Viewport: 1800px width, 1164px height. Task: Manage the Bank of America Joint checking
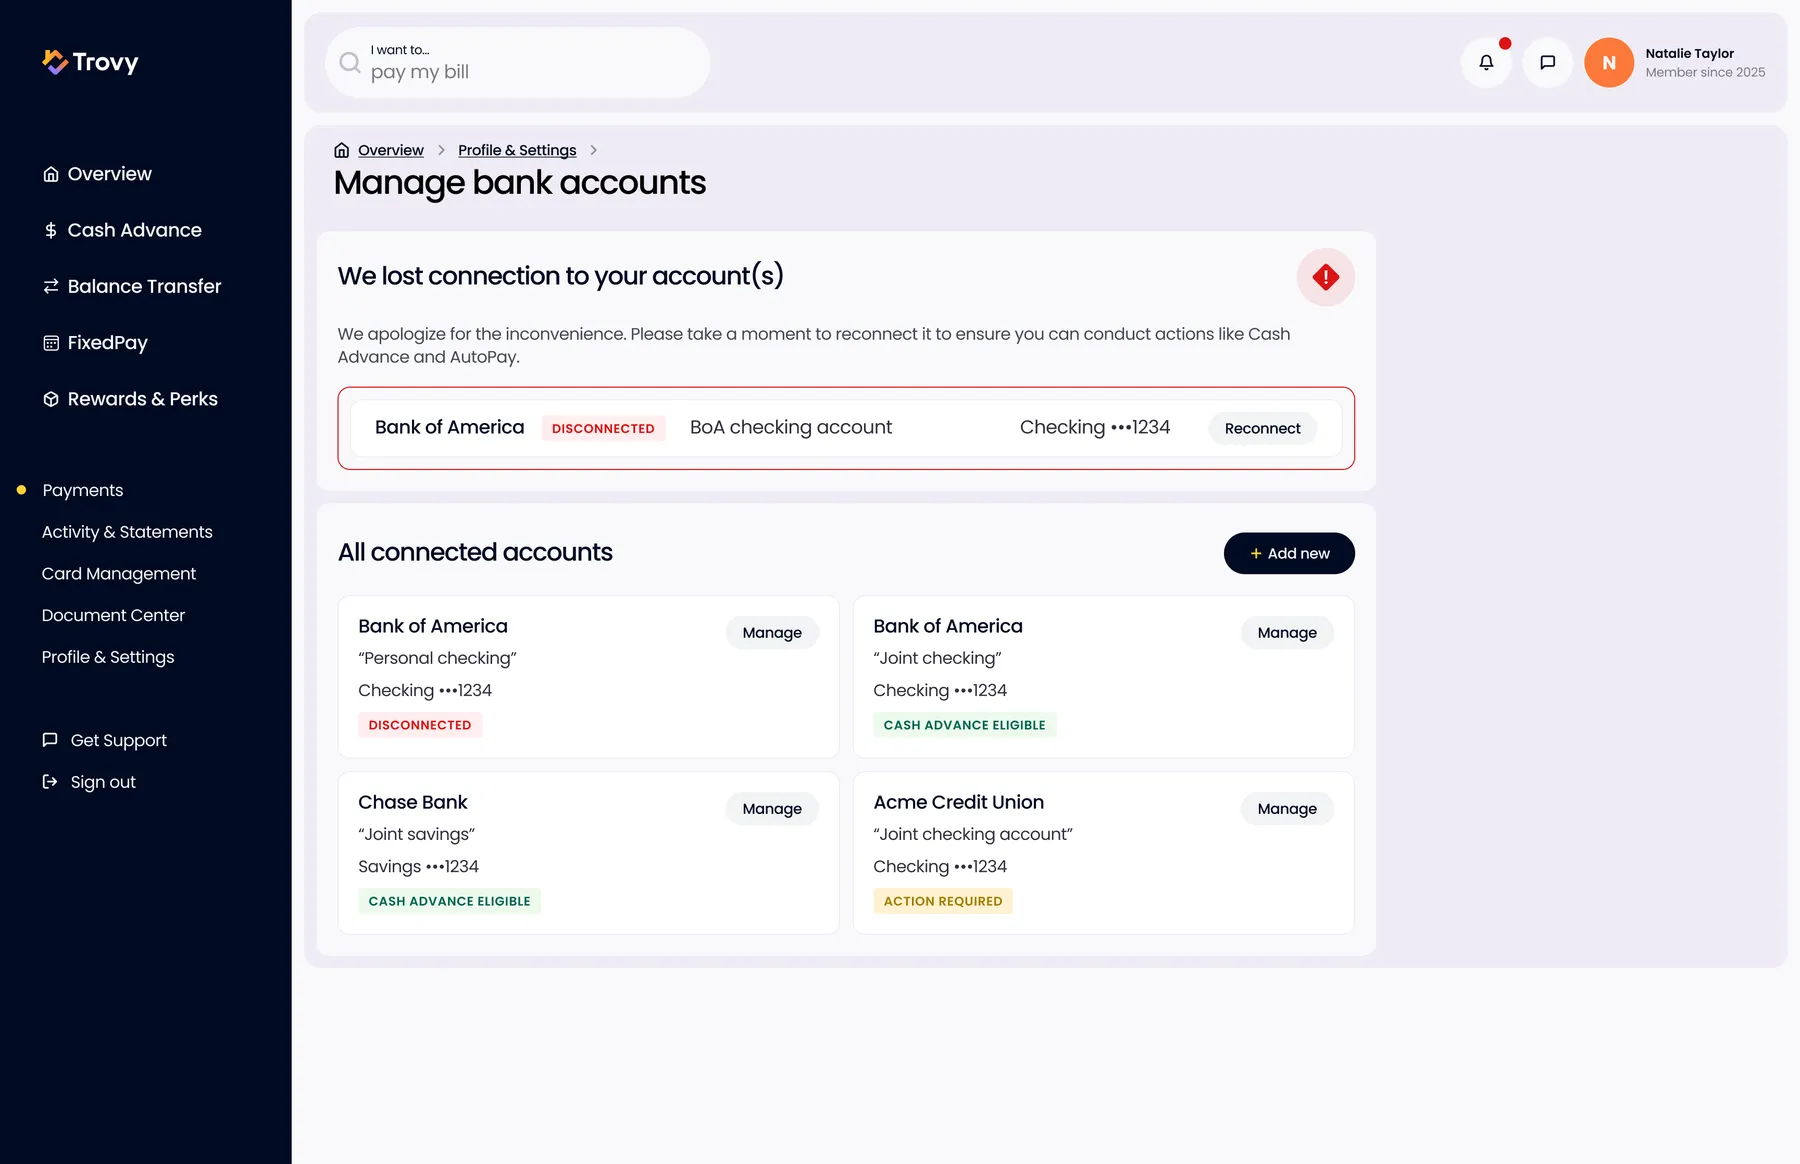click(x=1287, y=633)
